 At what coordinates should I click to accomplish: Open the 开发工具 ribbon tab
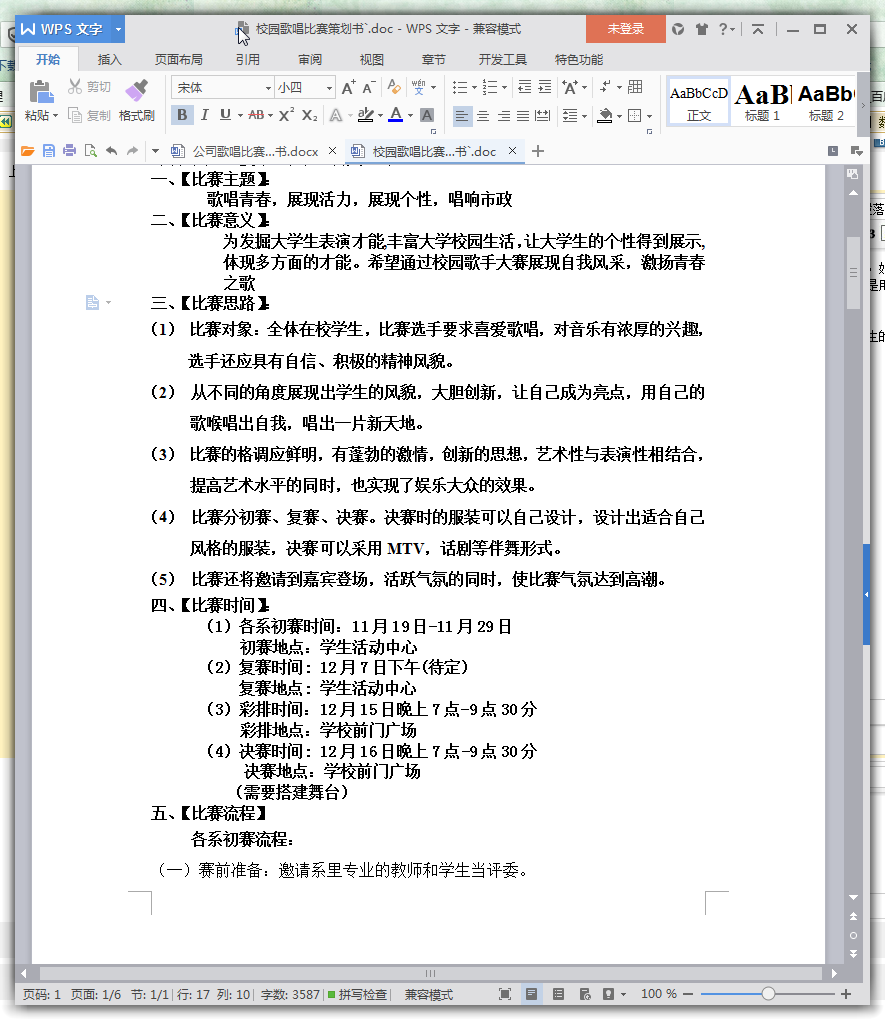point(502,59)
